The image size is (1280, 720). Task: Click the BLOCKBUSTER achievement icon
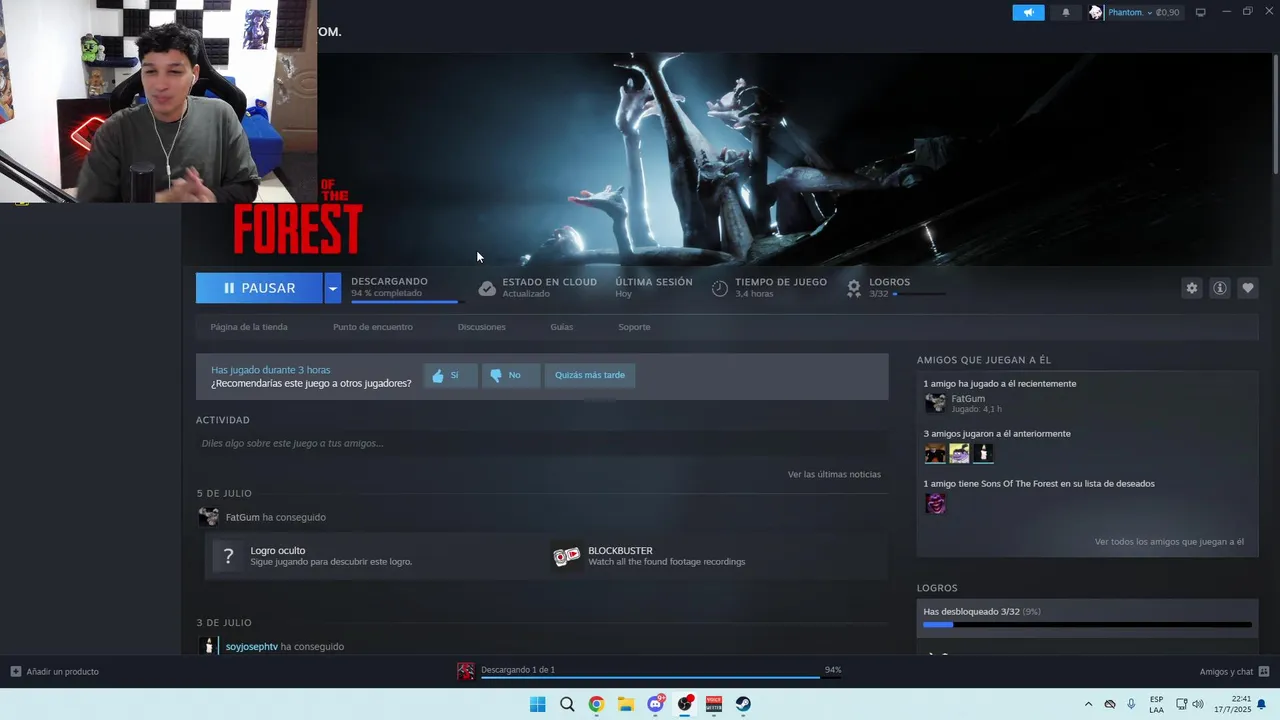[x=566, y=556]
